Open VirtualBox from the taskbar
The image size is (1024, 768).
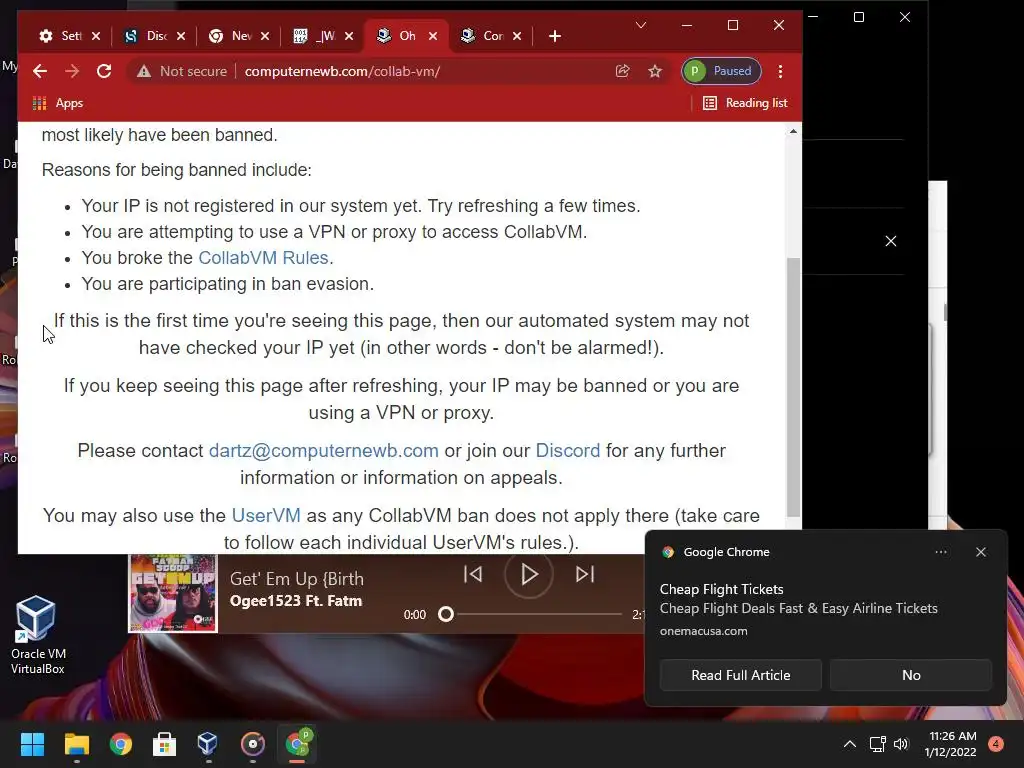point(208,744)
